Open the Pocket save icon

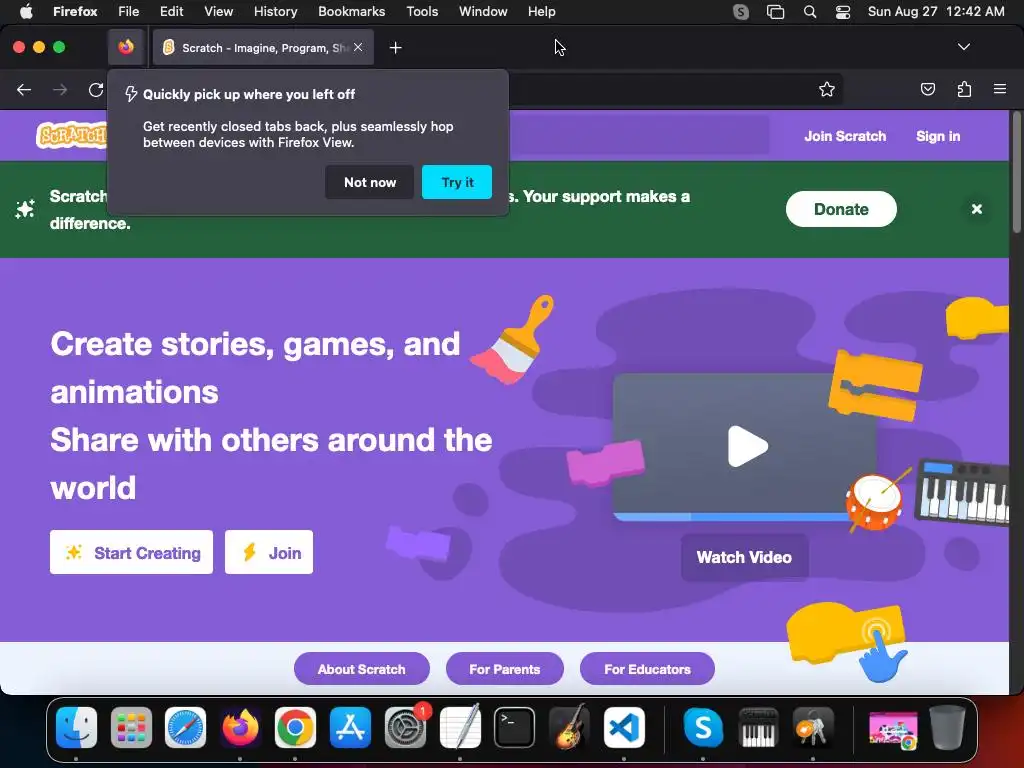927,89
